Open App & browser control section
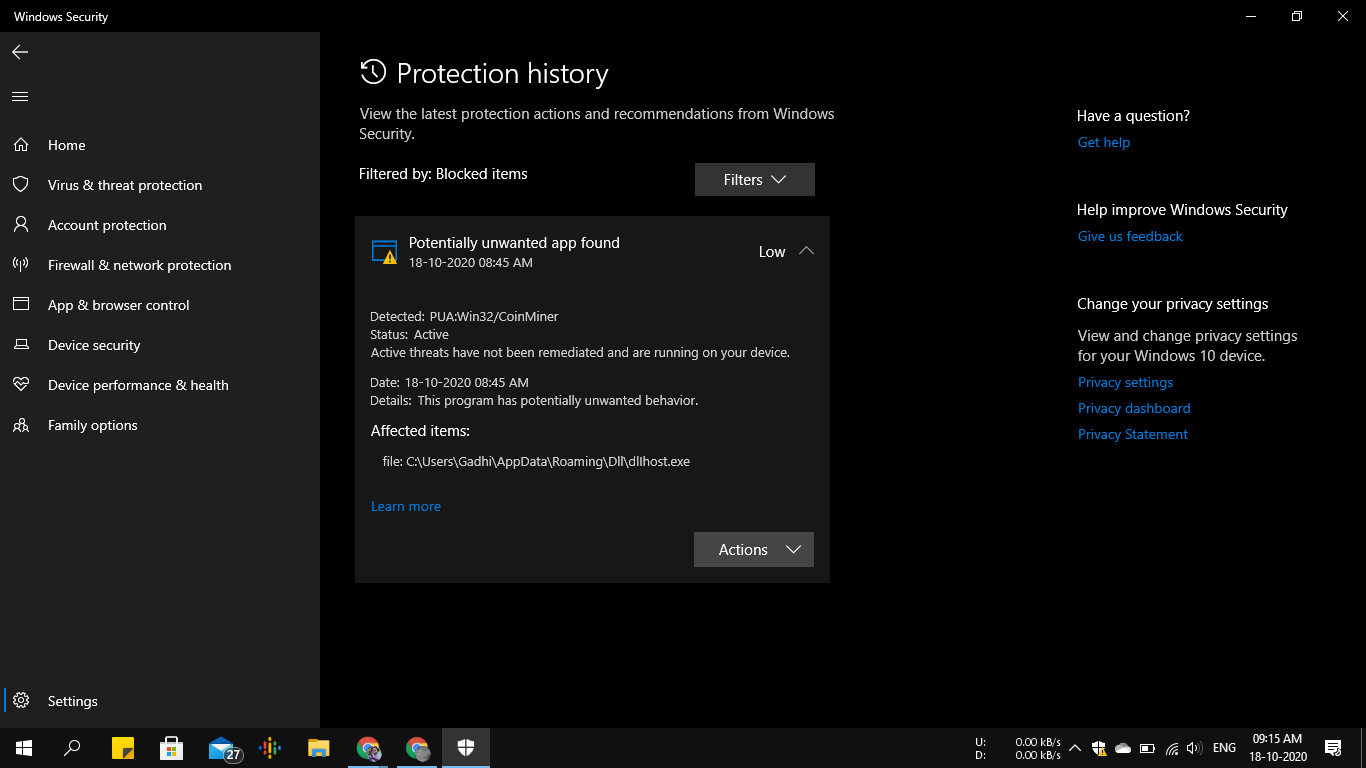 [x=118, y=305]
